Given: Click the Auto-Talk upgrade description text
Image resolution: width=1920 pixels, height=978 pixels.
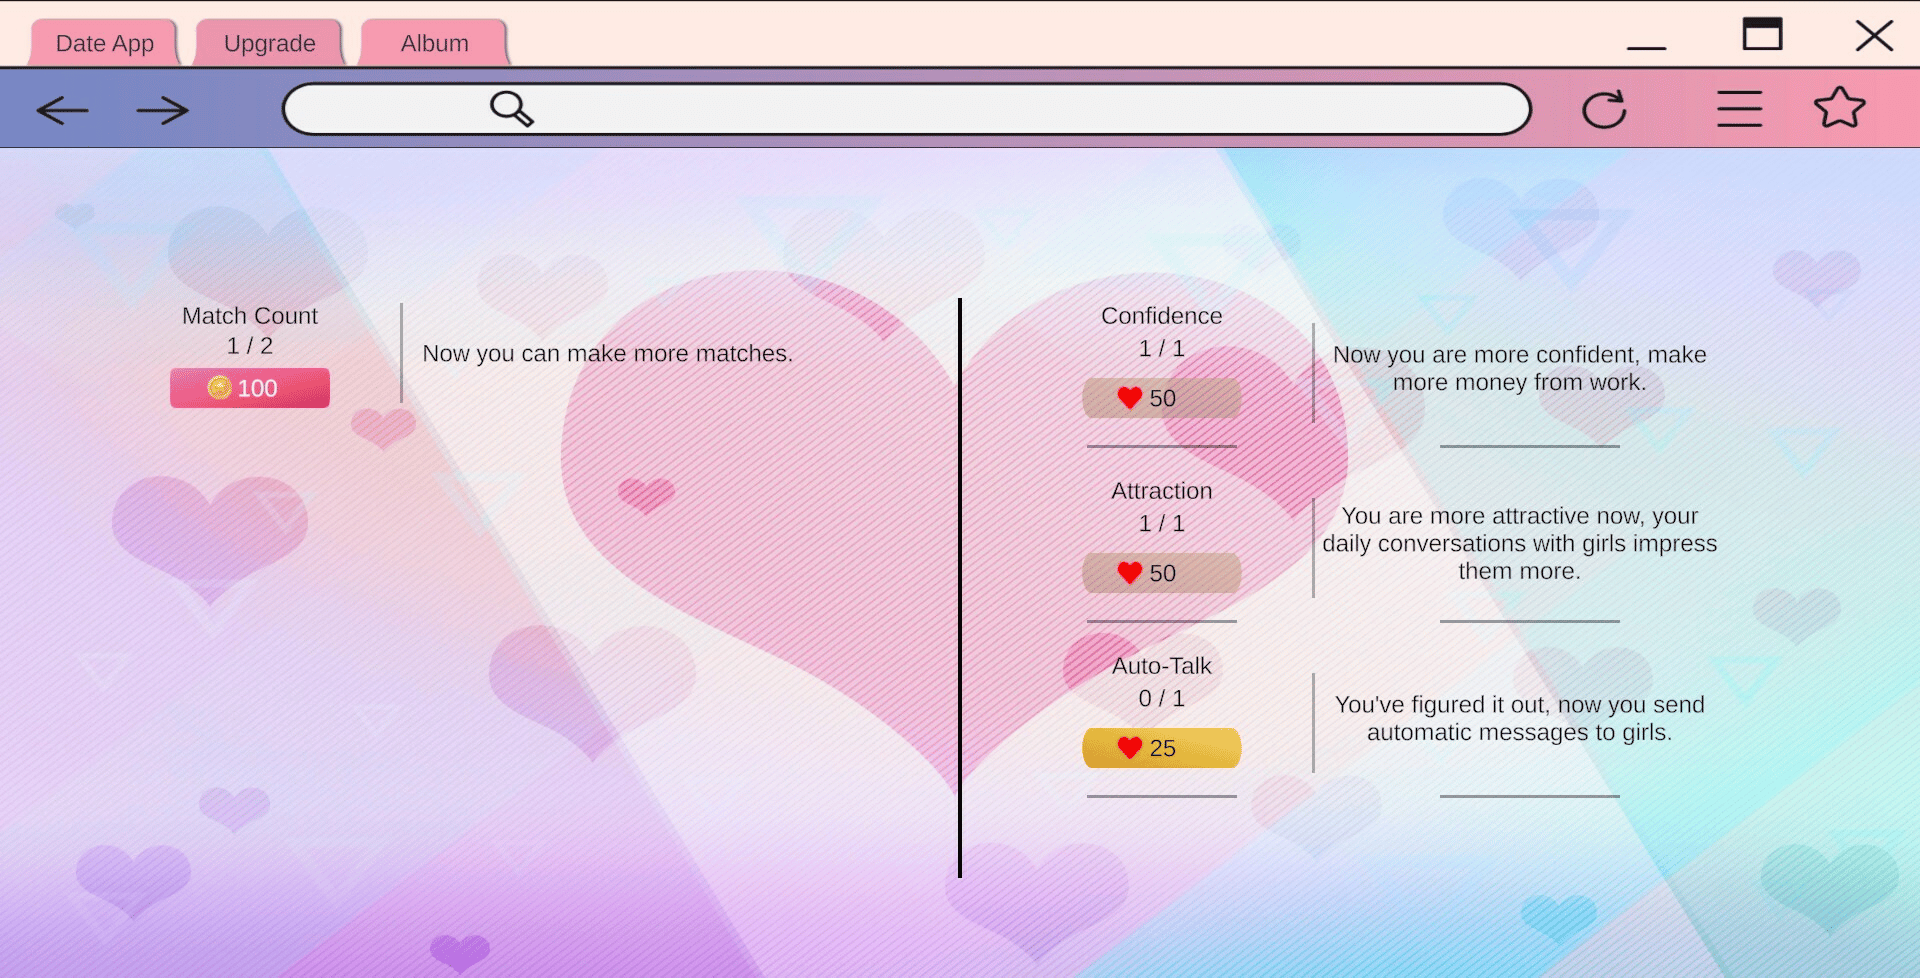Looking at the screenshot, I should point(1519,718).
